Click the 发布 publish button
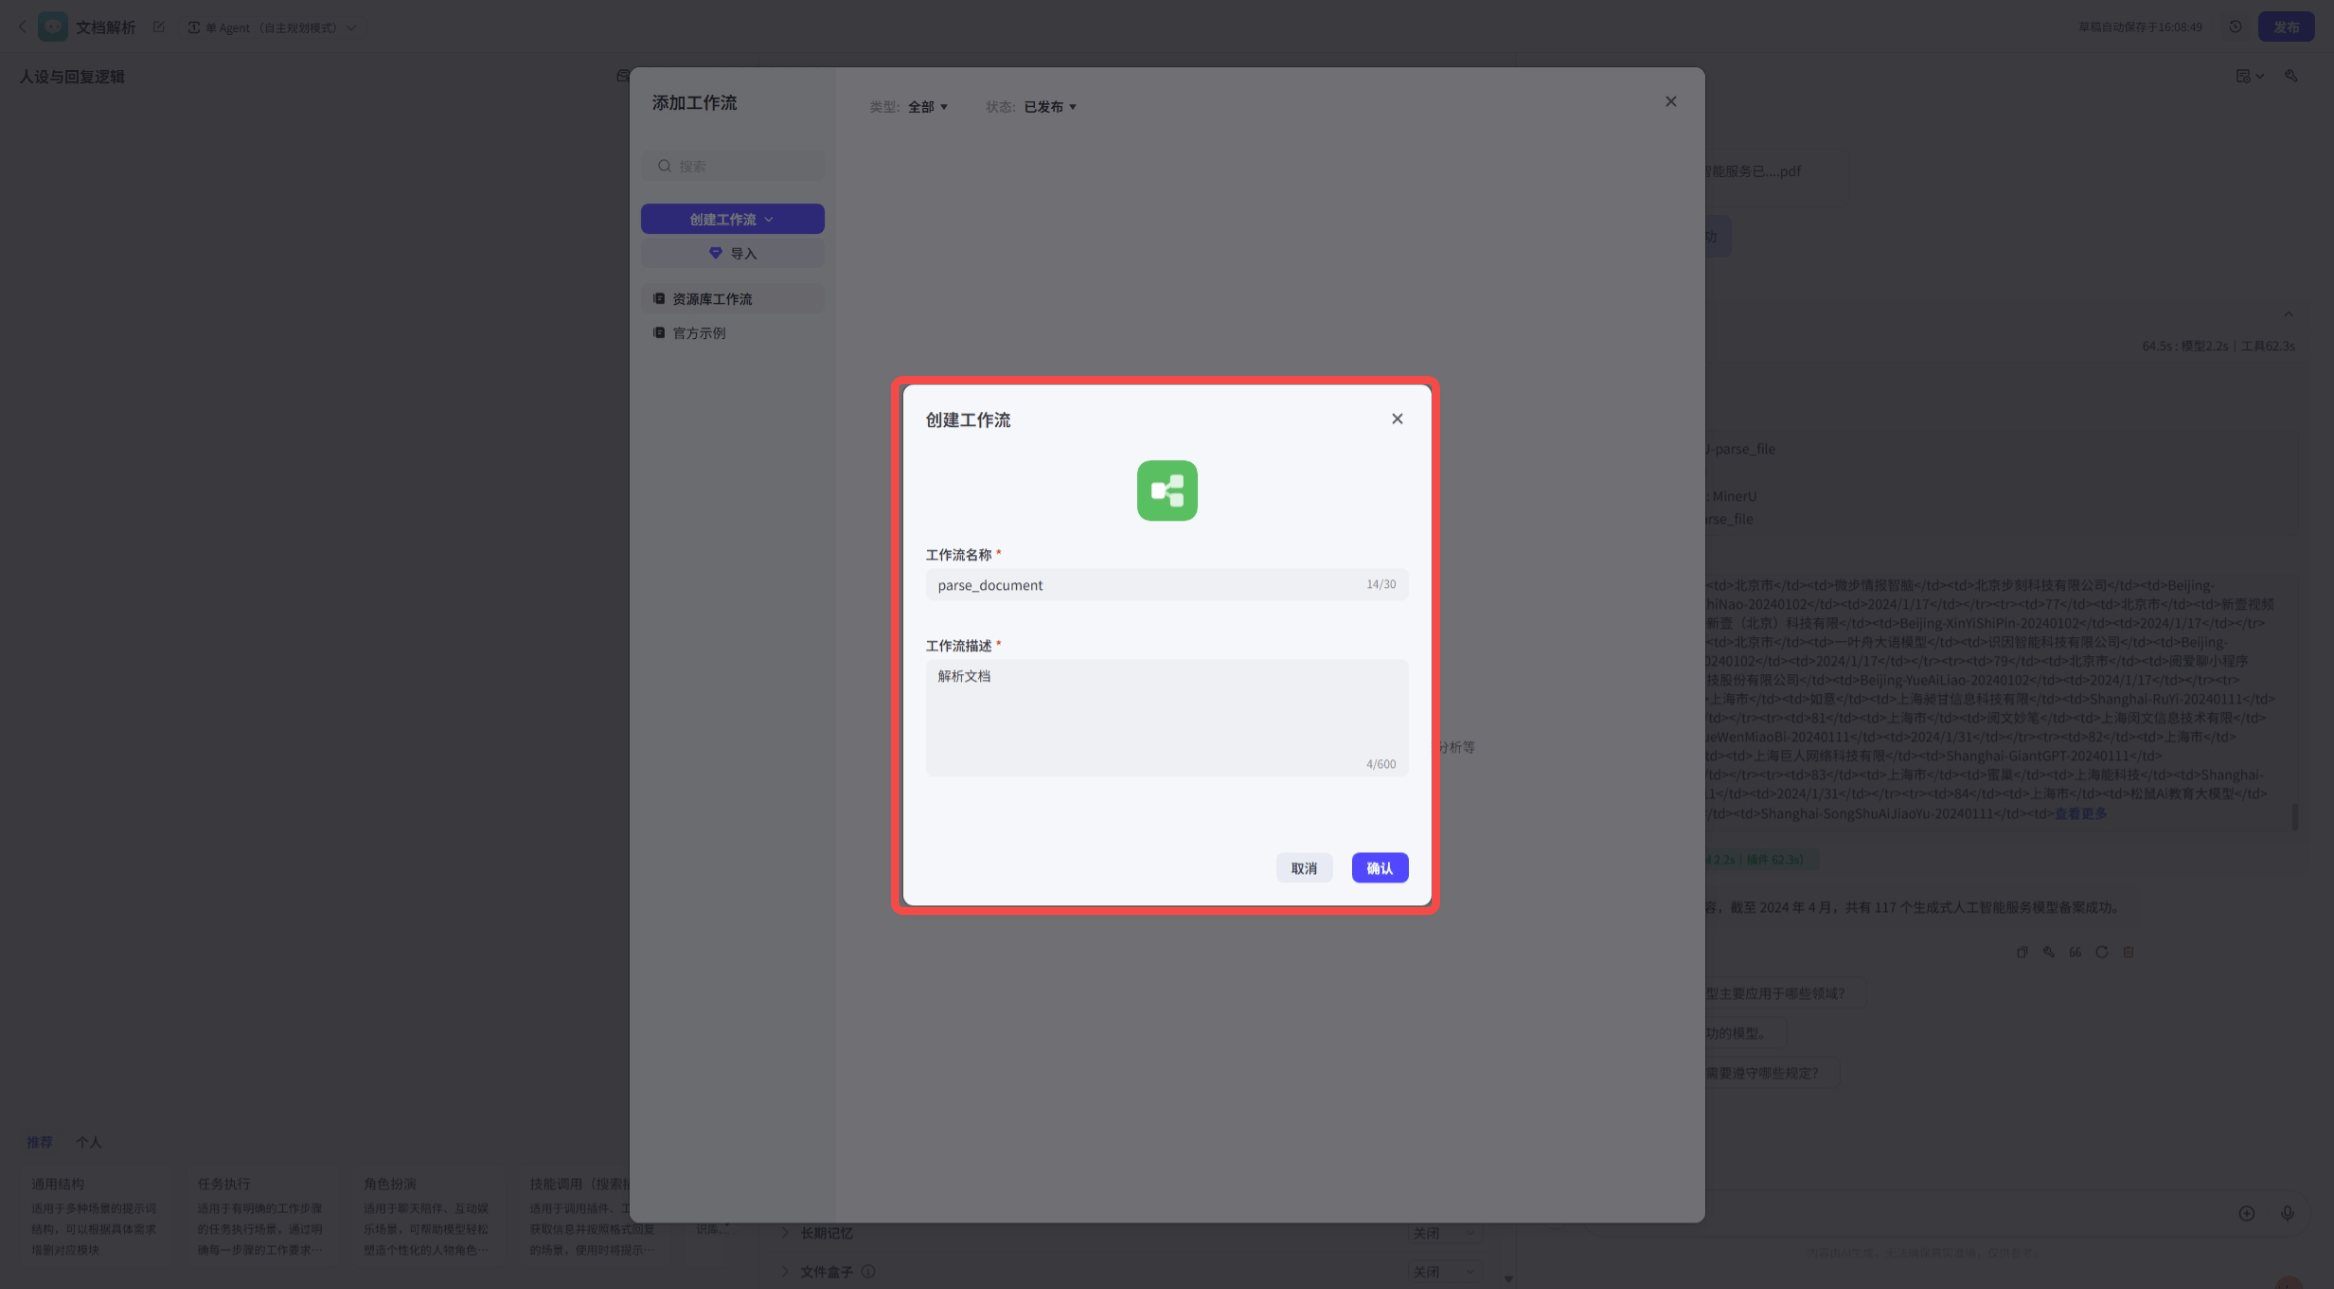The height and width of the screenshot is (1289, 2334). [2285, 27]
